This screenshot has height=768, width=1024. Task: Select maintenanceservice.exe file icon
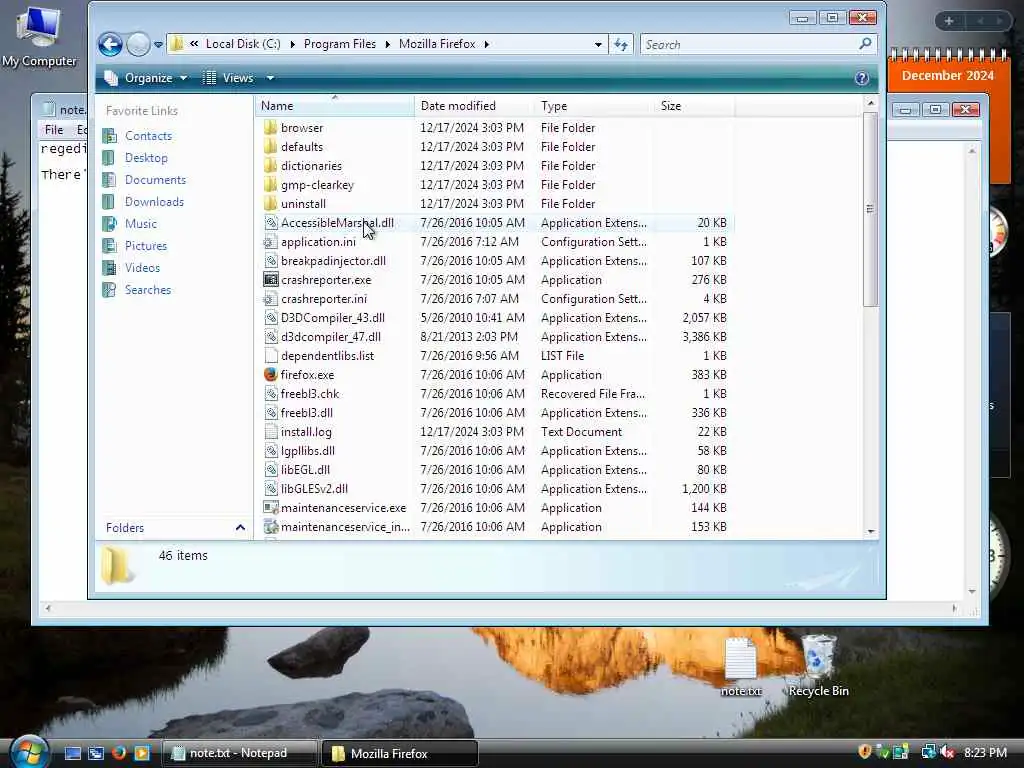tap(271, 507)
